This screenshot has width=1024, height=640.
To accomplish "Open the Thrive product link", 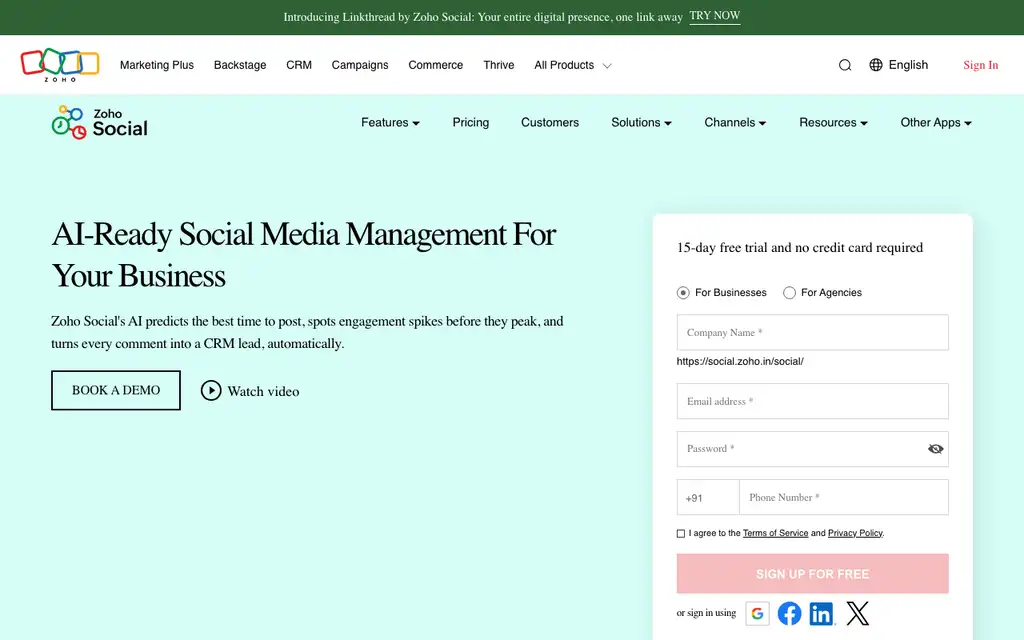I will click(x=499, y=65).
